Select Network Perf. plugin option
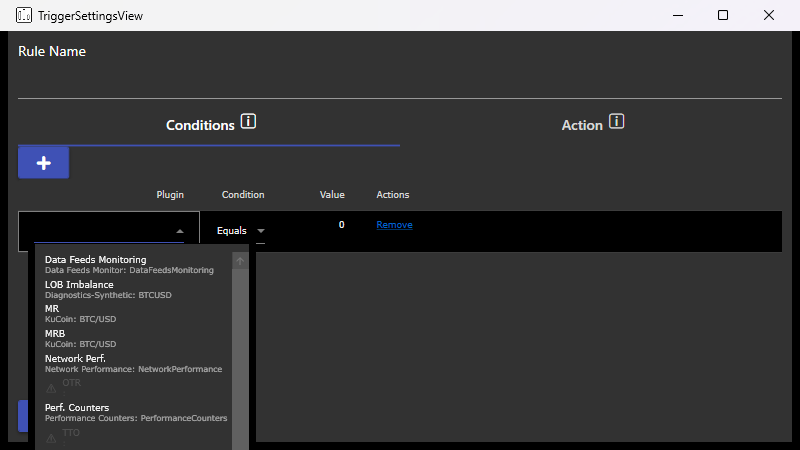This screenshot has width=800, height=450. tap(134, 363)
